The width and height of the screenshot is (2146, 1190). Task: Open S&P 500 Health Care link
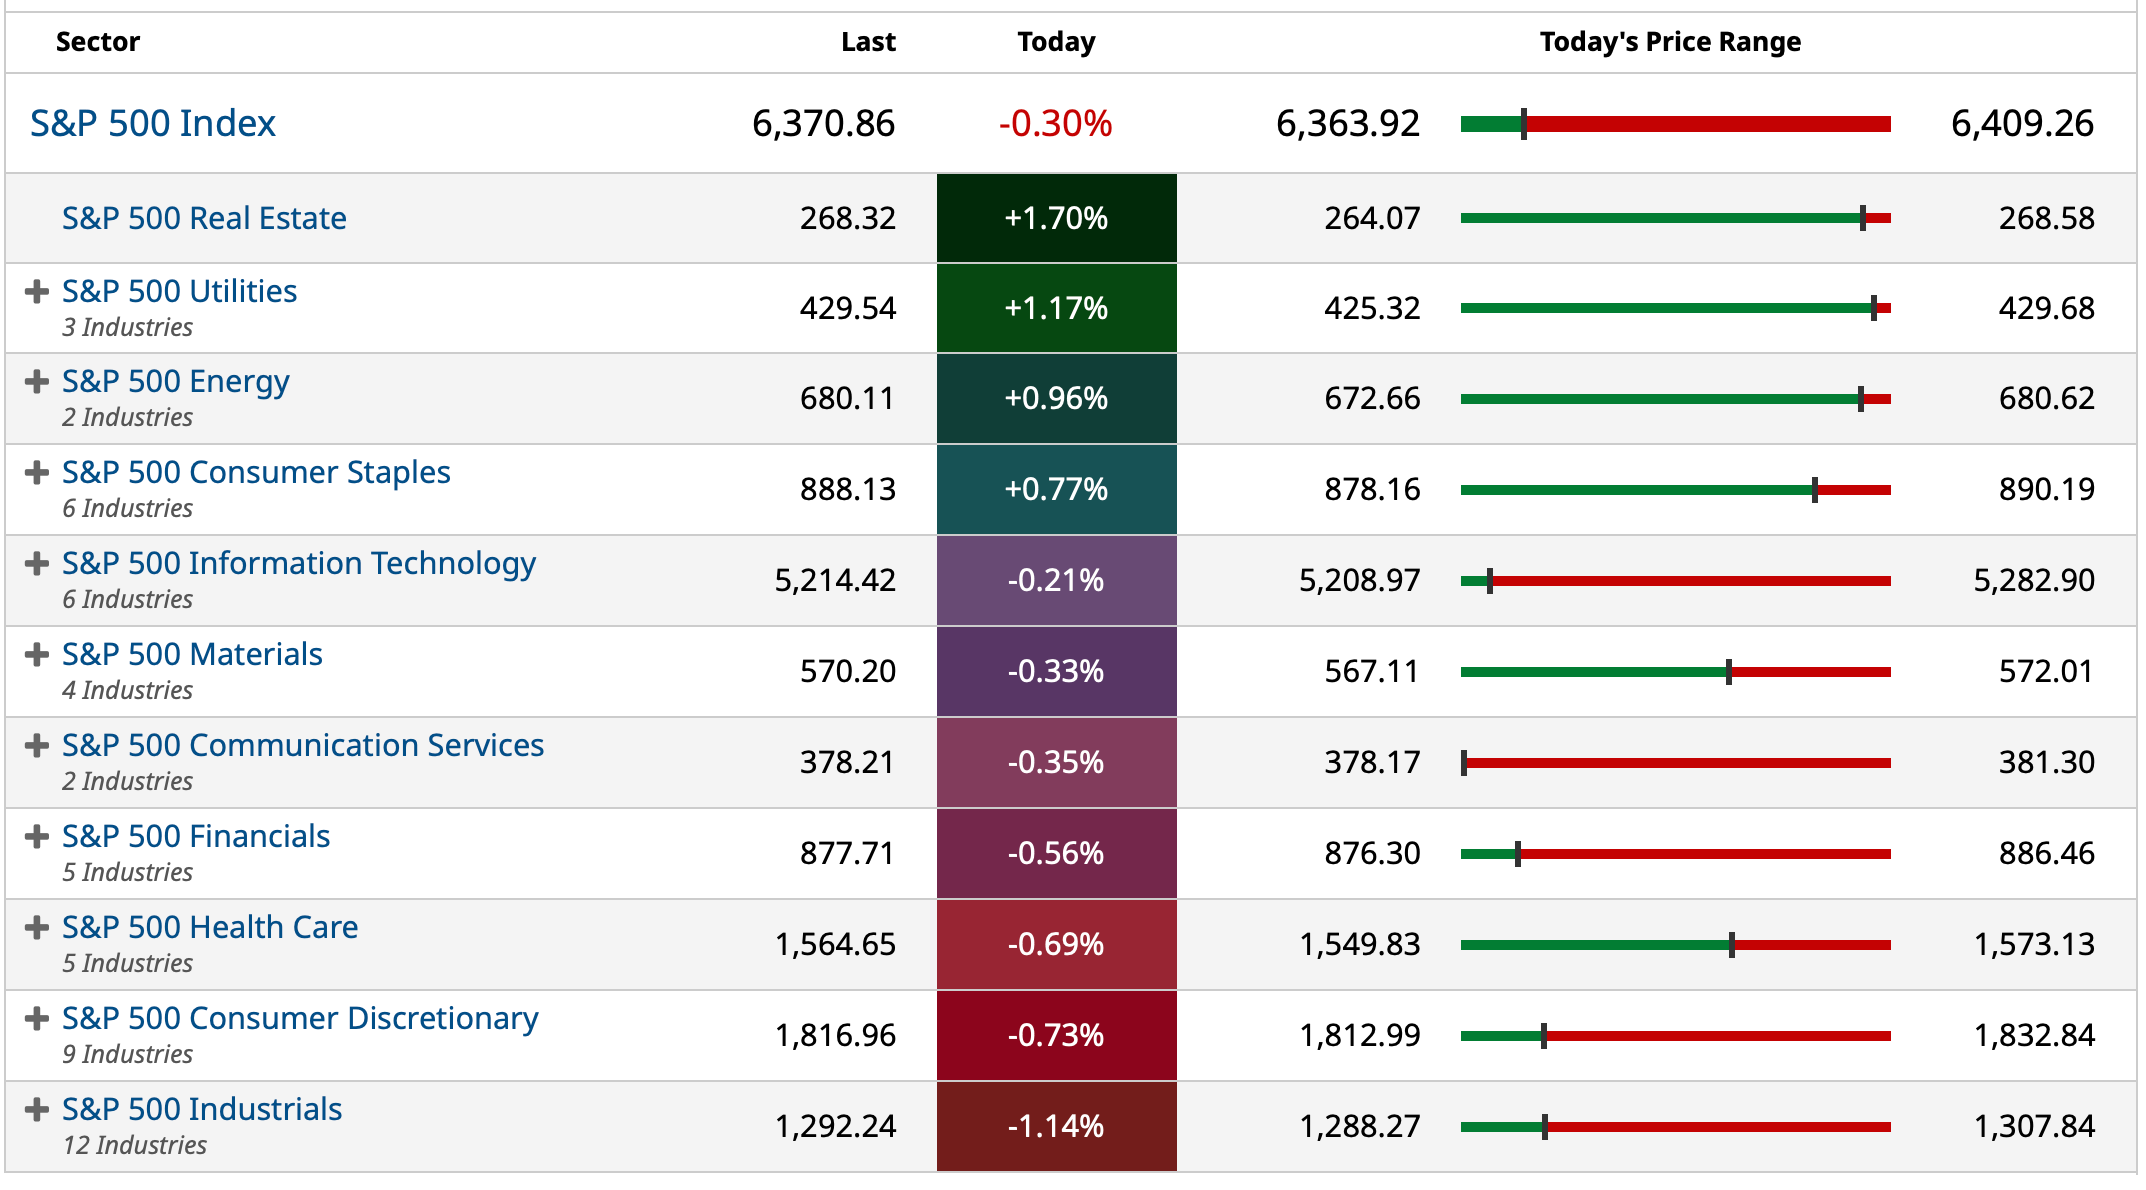(x=210, y=928)
